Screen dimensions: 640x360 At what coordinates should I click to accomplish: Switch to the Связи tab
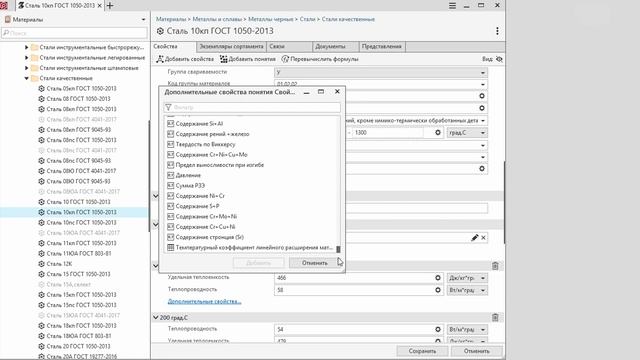coord(289,47)
